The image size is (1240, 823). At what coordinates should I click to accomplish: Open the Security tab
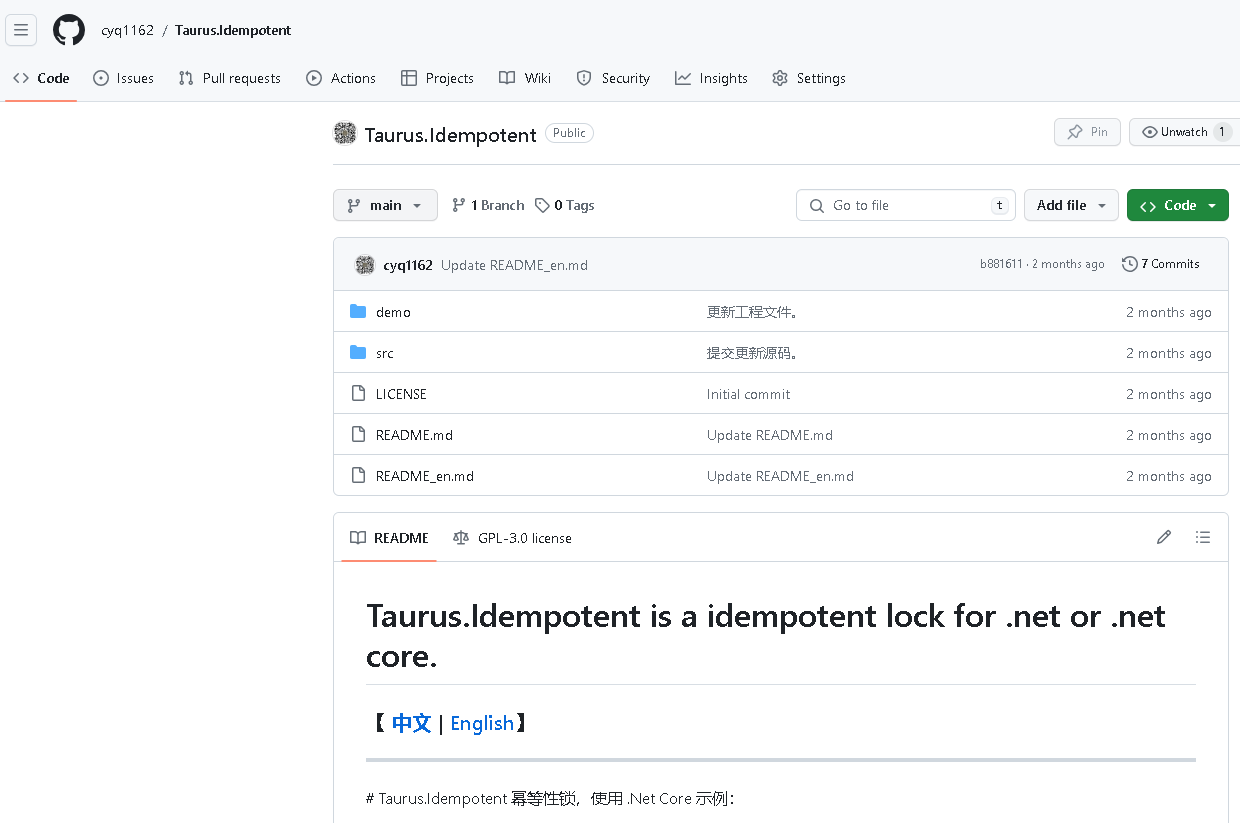pyautogui.click(x=613, y=78)
